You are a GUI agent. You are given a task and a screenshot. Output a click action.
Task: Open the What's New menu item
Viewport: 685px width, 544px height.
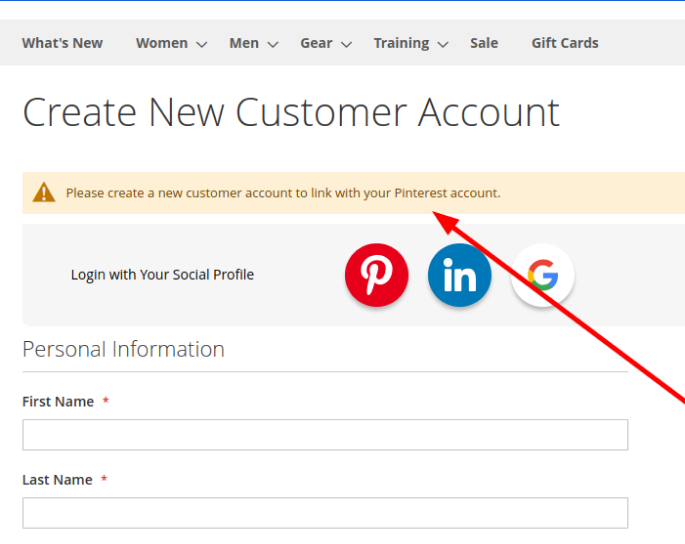coord(62,43)
